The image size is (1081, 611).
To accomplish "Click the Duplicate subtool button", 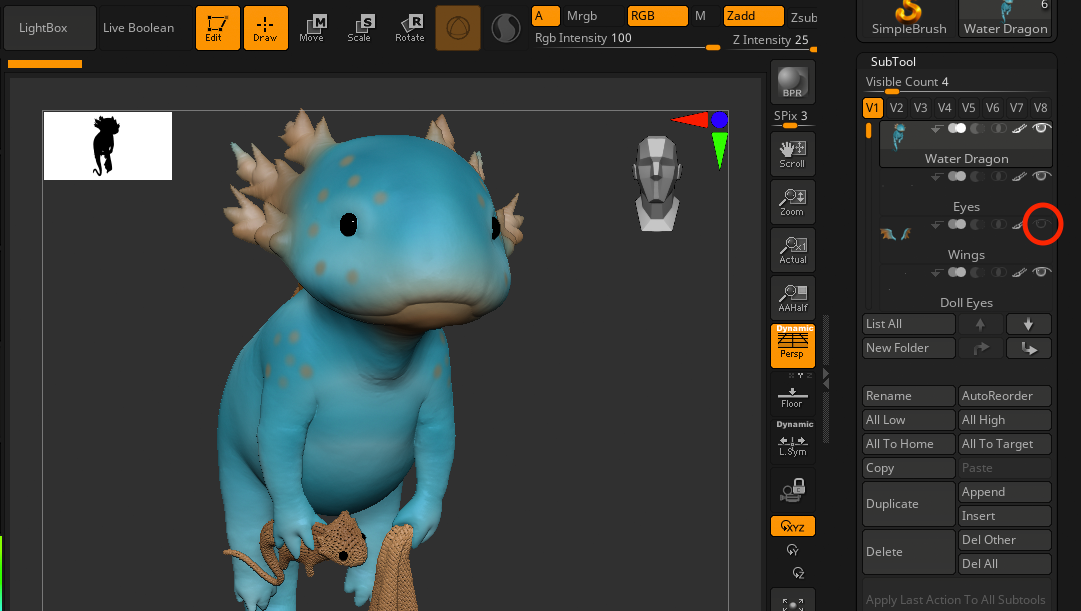I will point(909,504).
